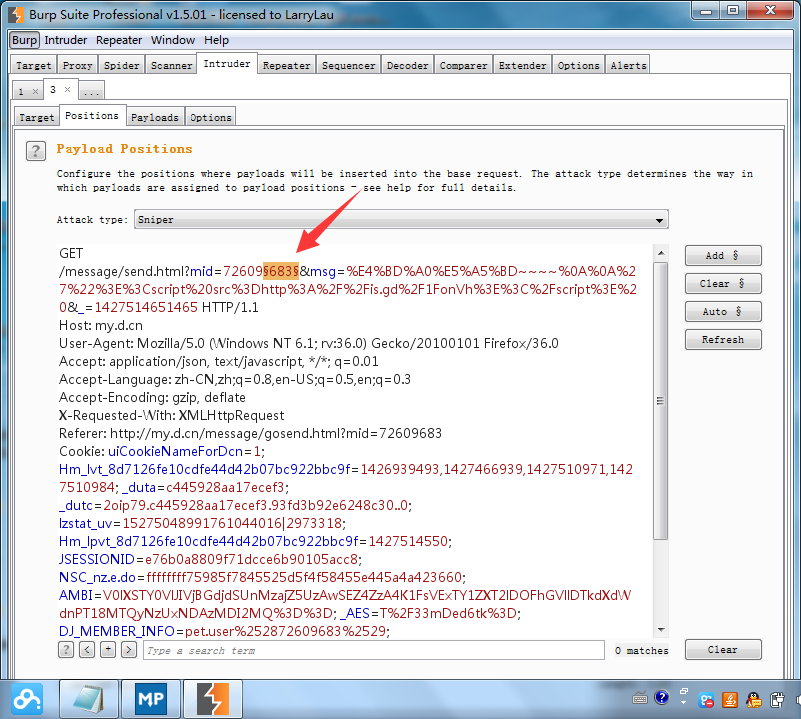Open Burp Suite taskbar icon
Image resolution: width=801 pixels, height=719 pixels.
213,699
